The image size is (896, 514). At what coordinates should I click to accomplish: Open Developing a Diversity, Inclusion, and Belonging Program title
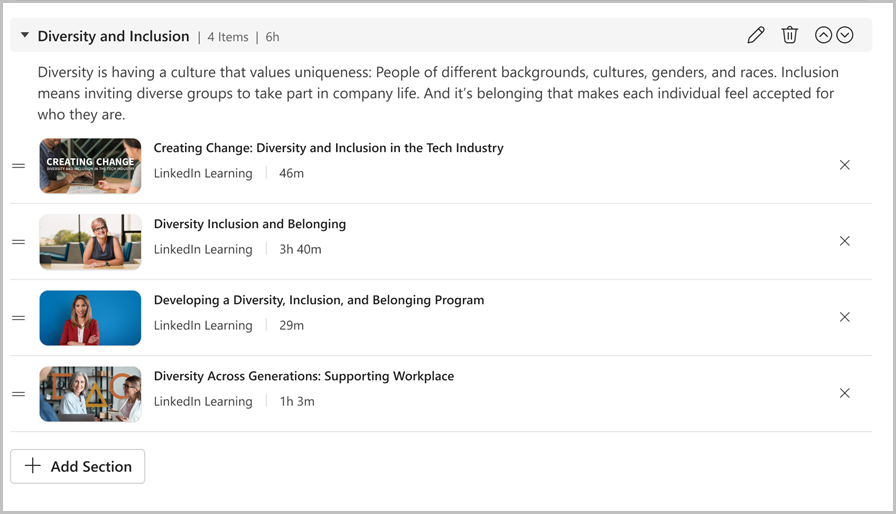click(319, 300)
